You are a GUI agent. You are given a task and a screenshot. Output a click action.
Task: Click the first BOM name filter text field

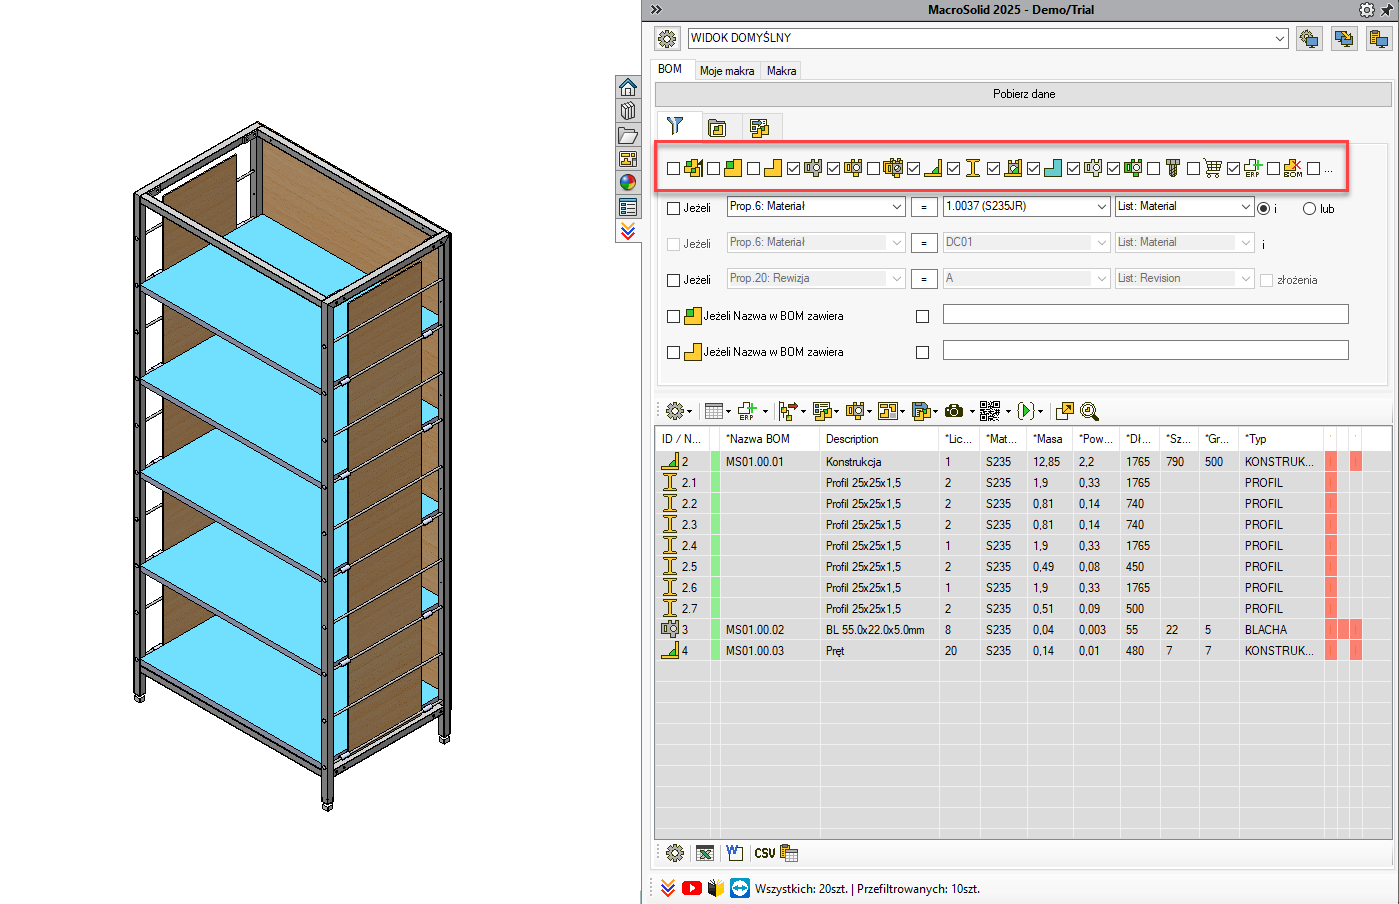[x=1146, y=314]
